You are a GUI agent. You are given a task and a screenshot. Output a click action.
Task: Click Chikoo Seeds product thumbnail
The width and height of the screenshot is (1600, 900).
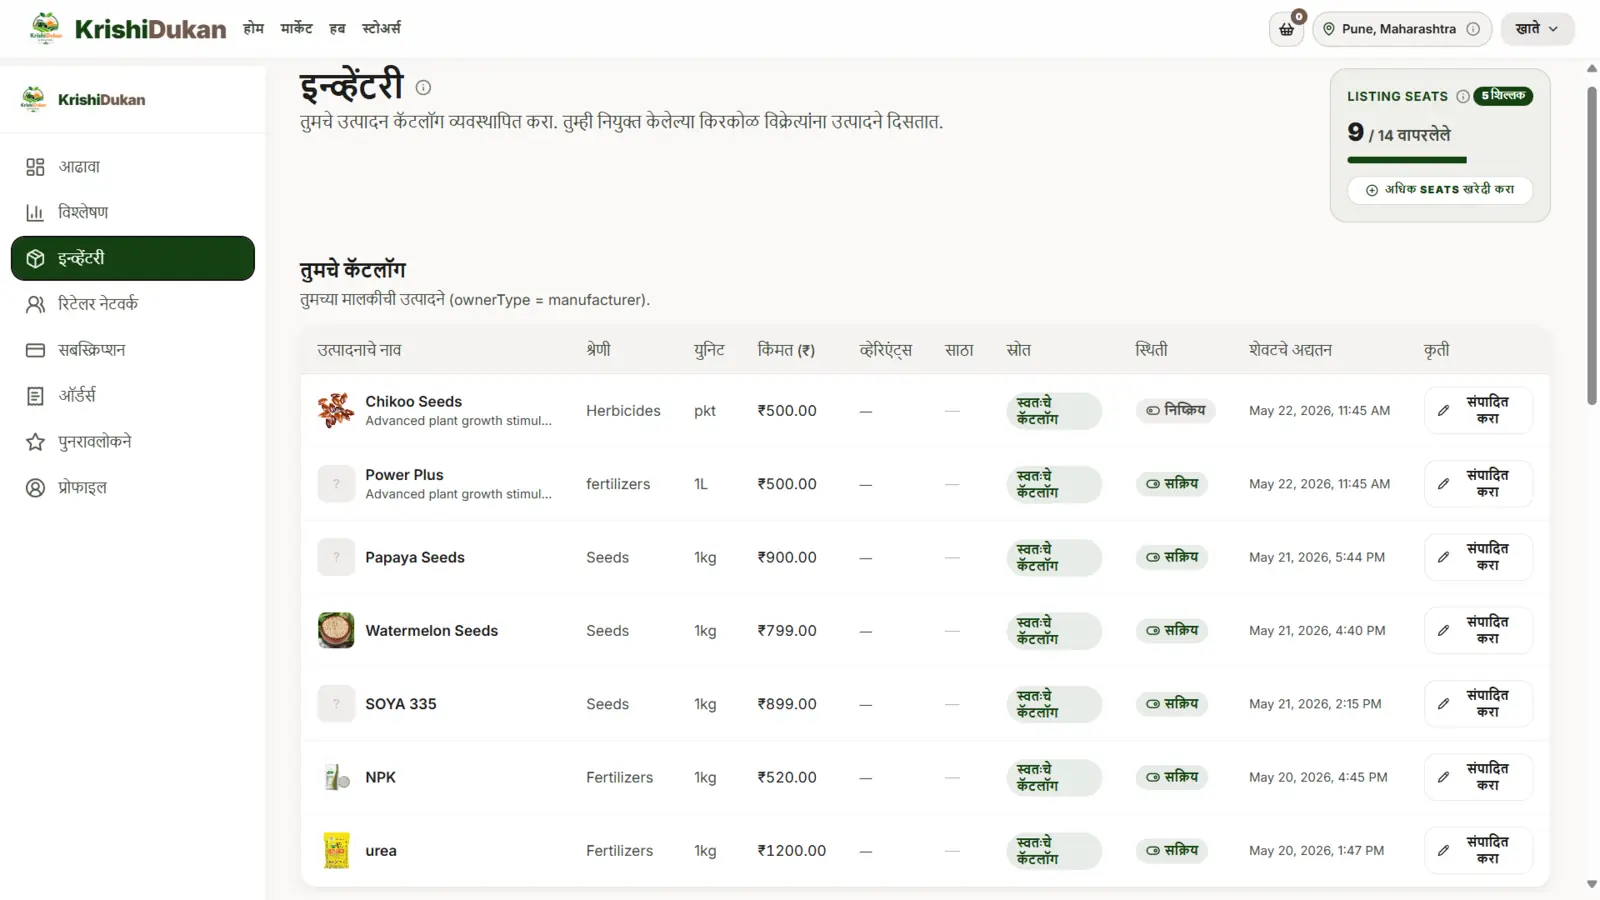(x=336, y=411)
